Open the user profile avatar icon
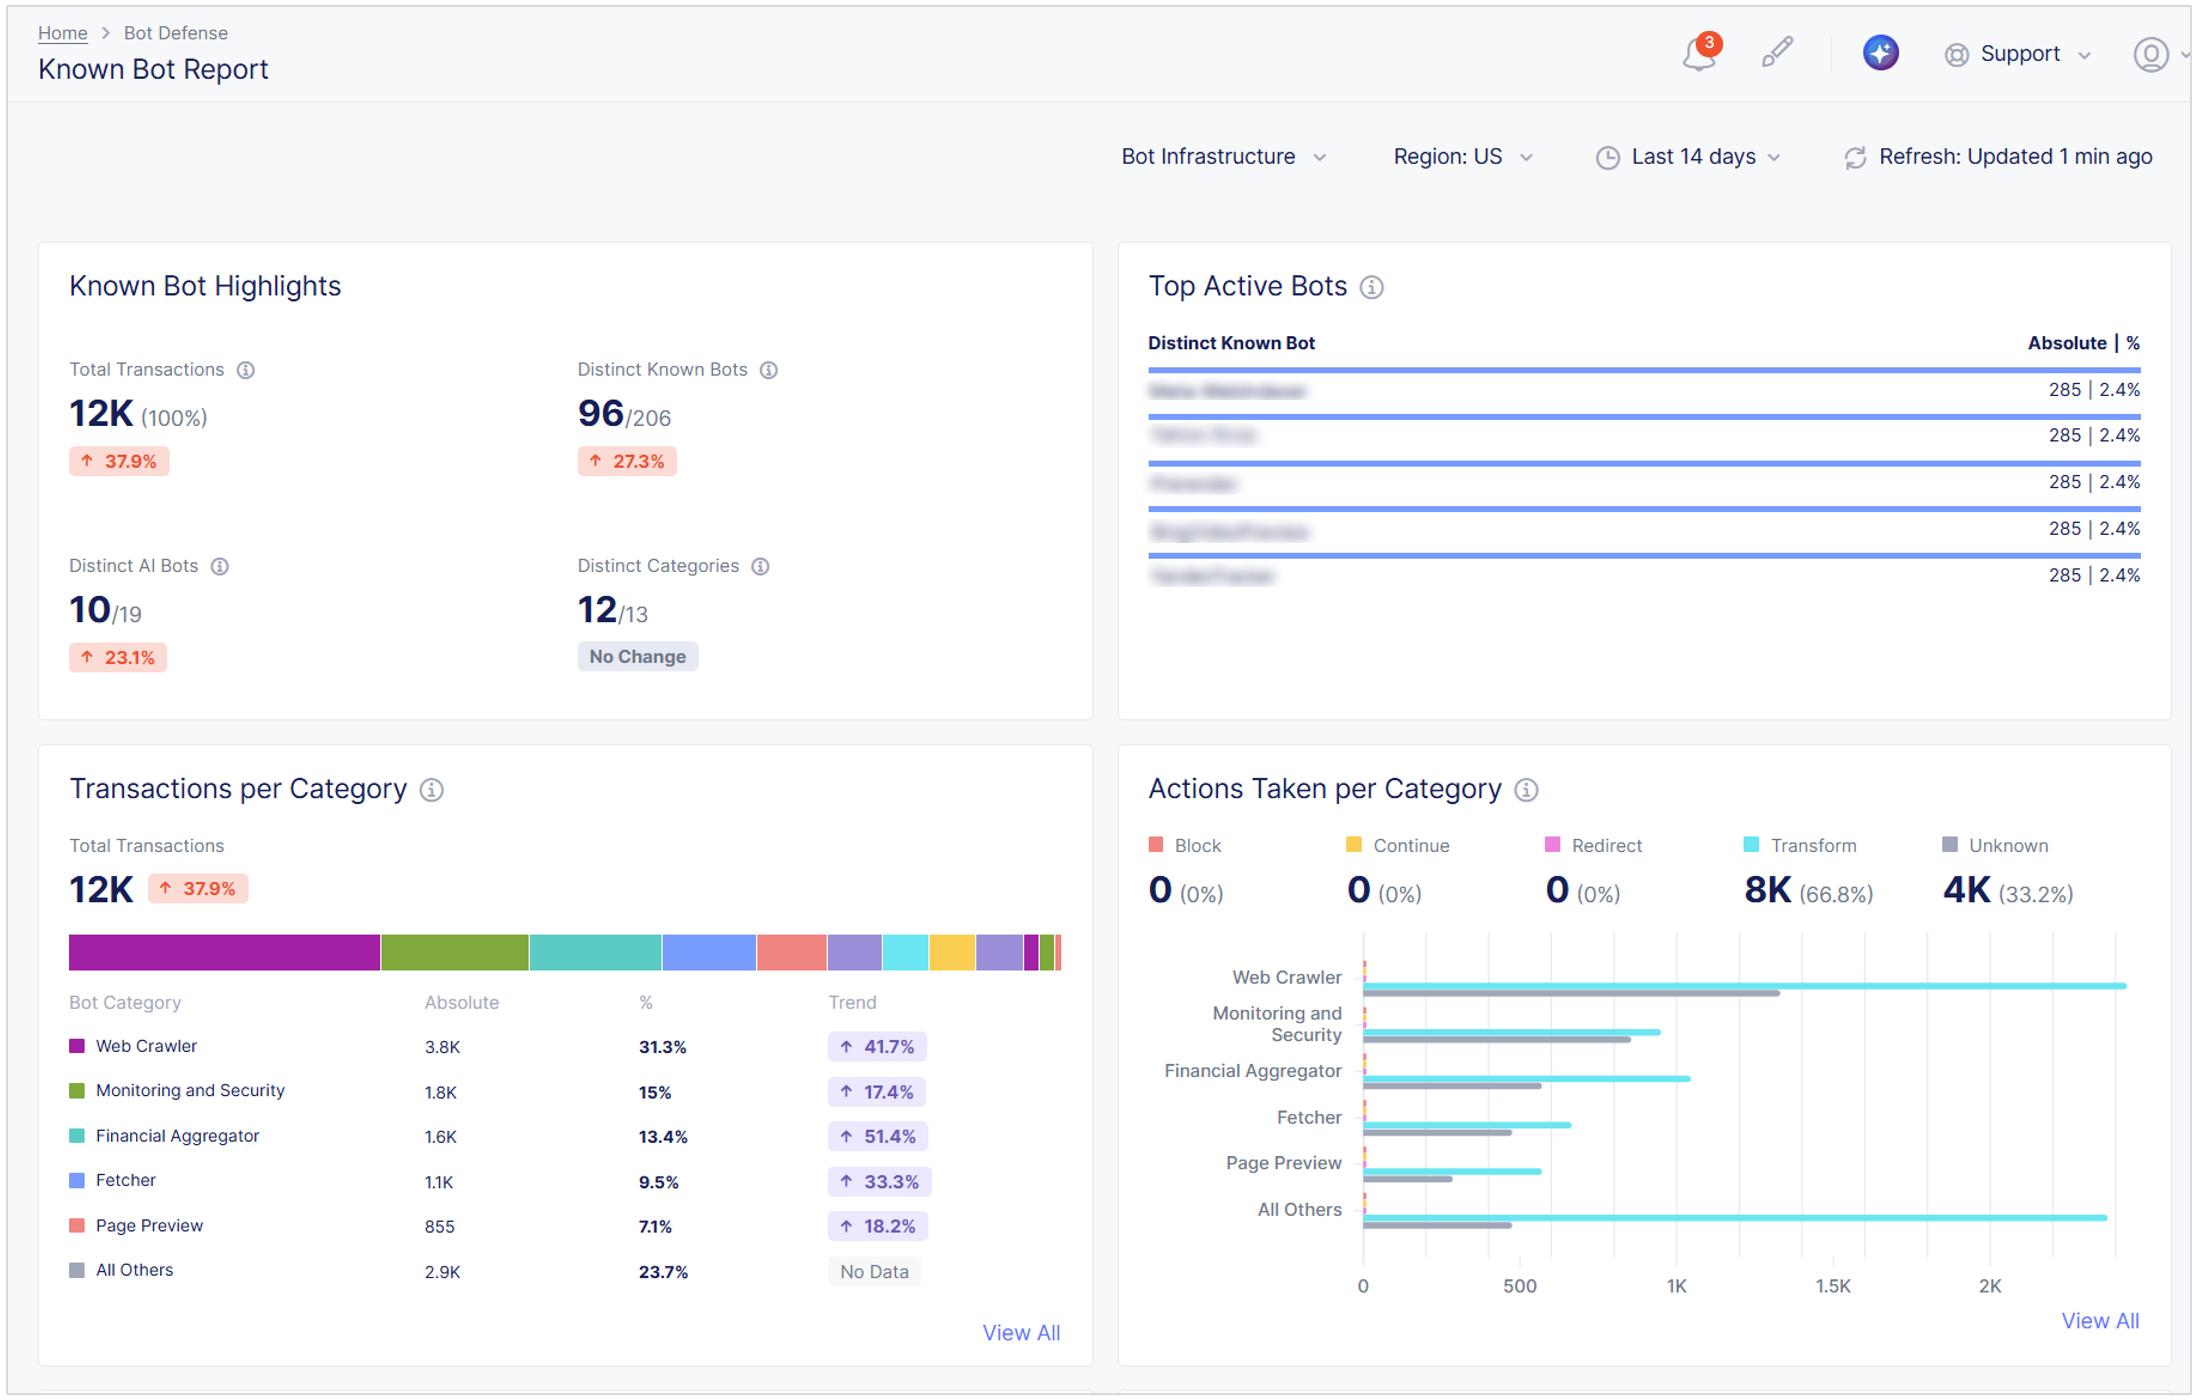Screen dimensions: 2199x1400 (x=2151, y=54)
